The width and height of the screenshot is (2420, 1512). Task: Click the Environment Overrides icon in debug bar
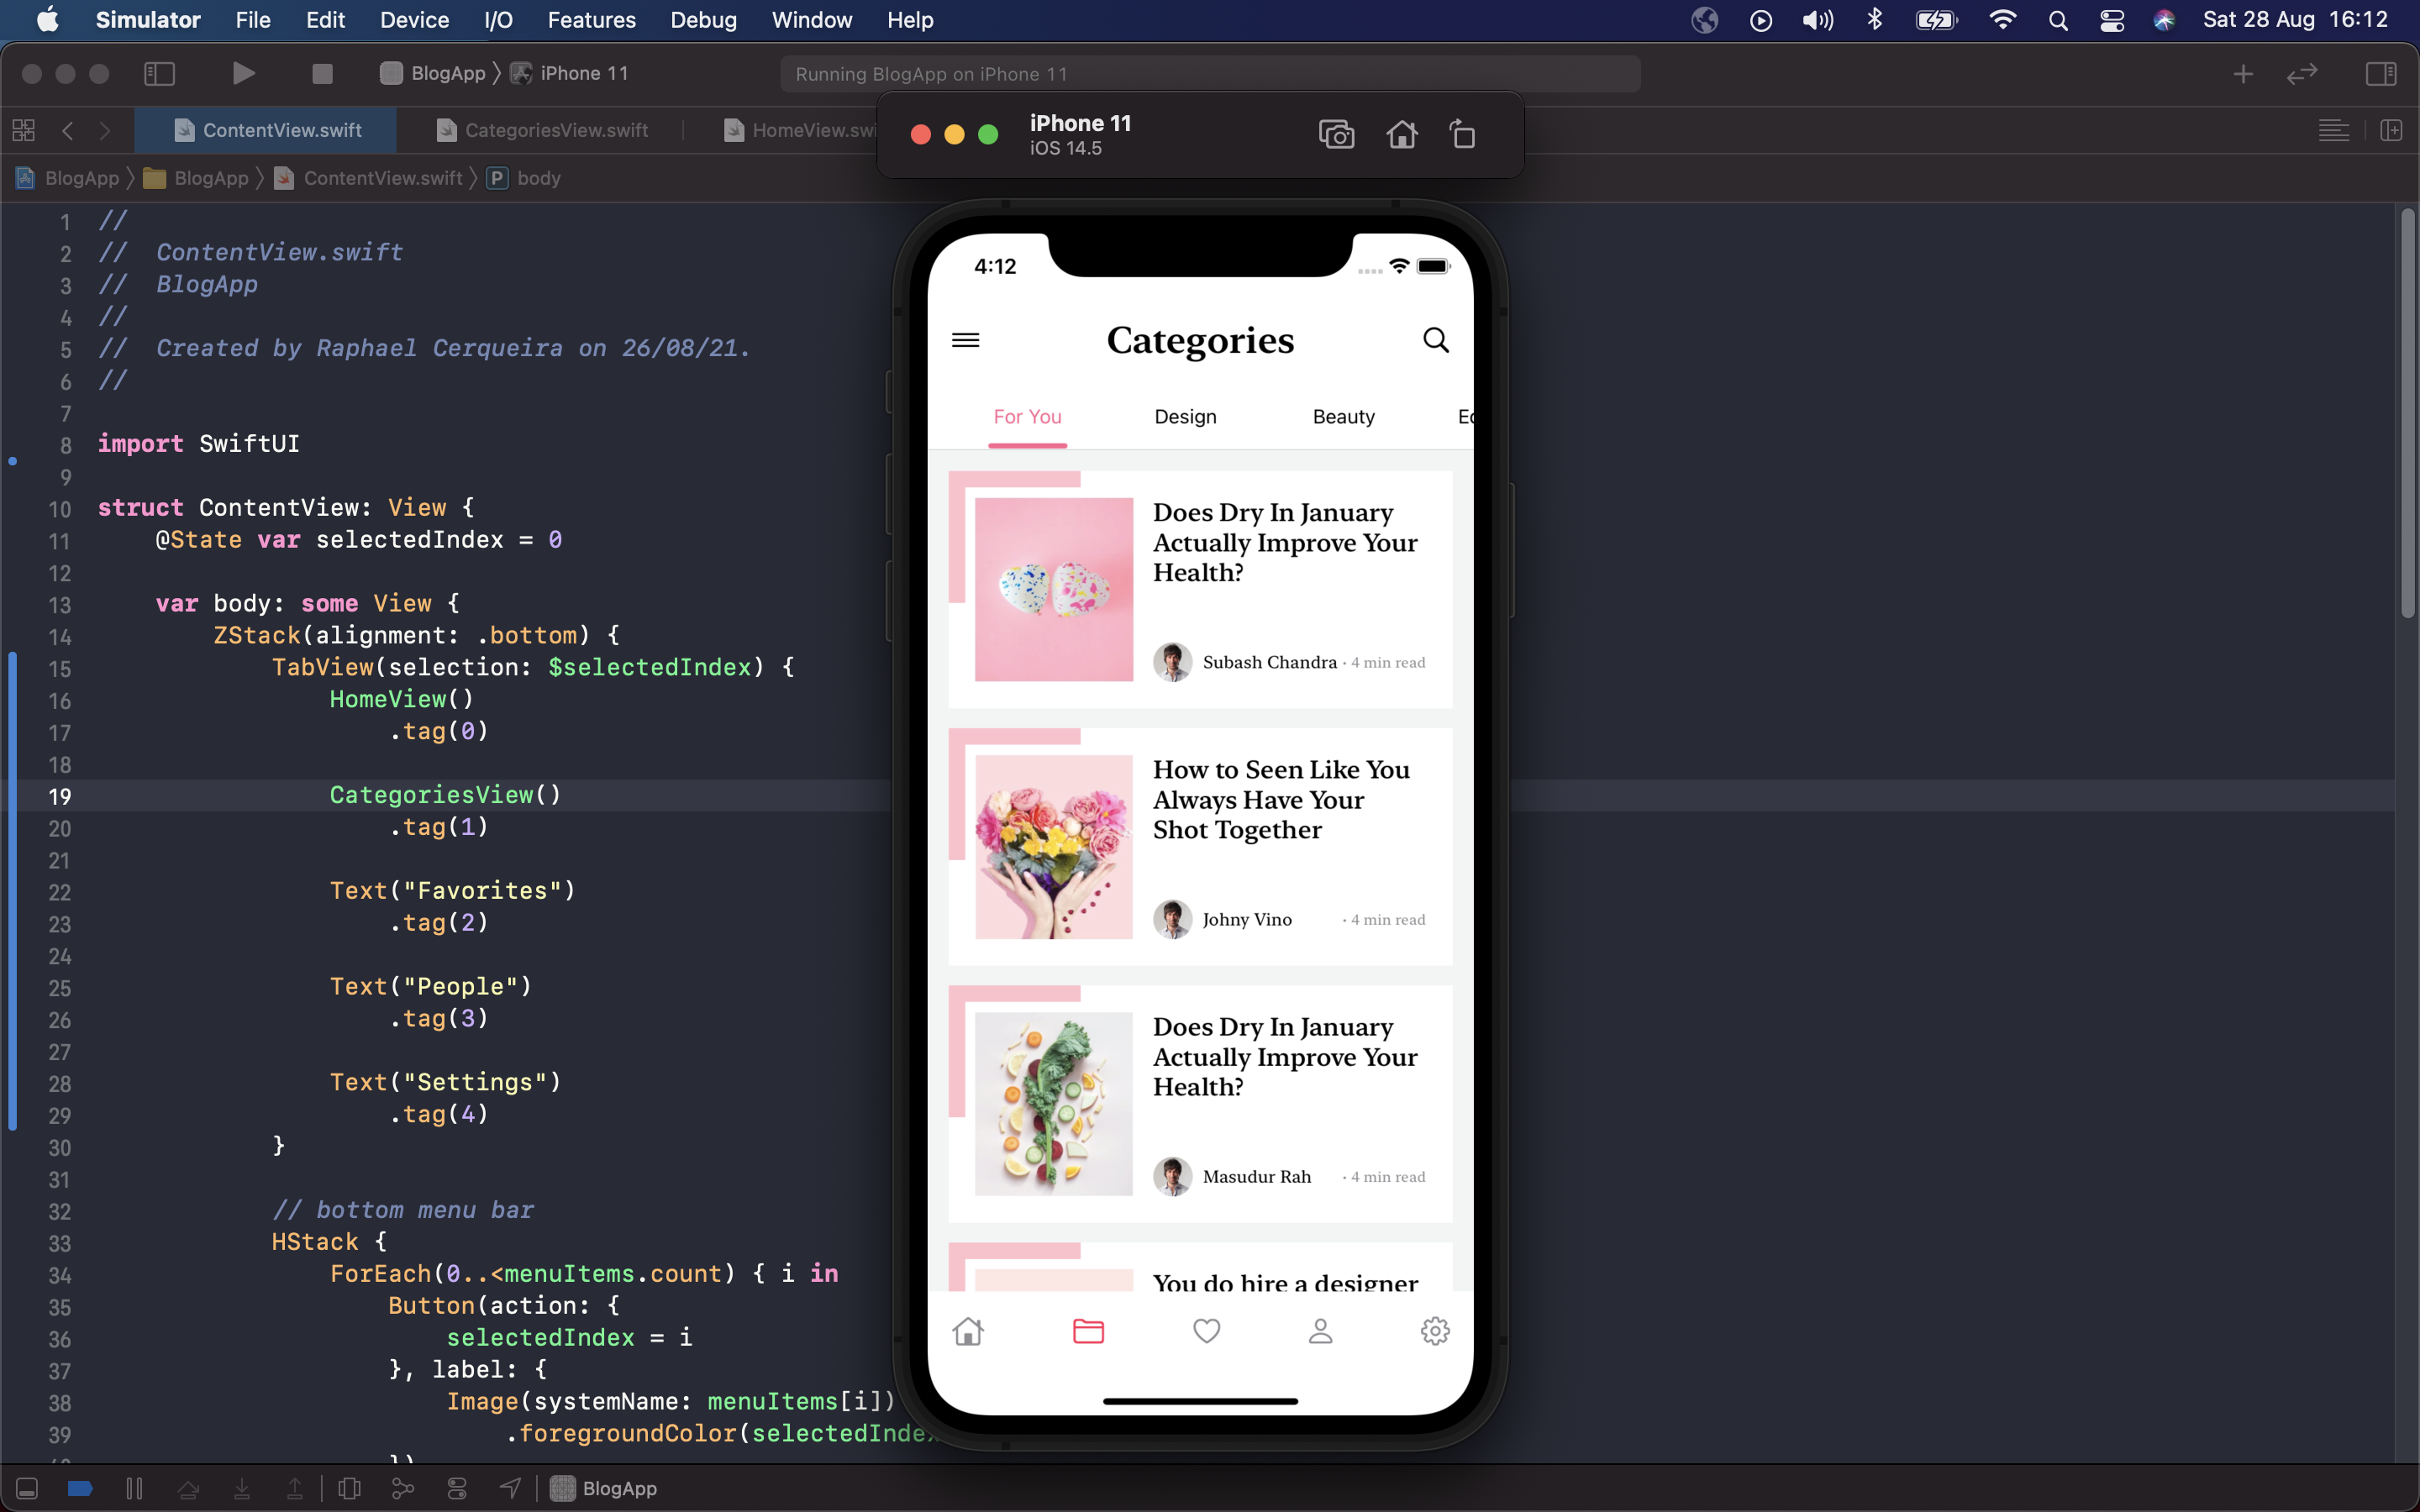coord(456,1488)
